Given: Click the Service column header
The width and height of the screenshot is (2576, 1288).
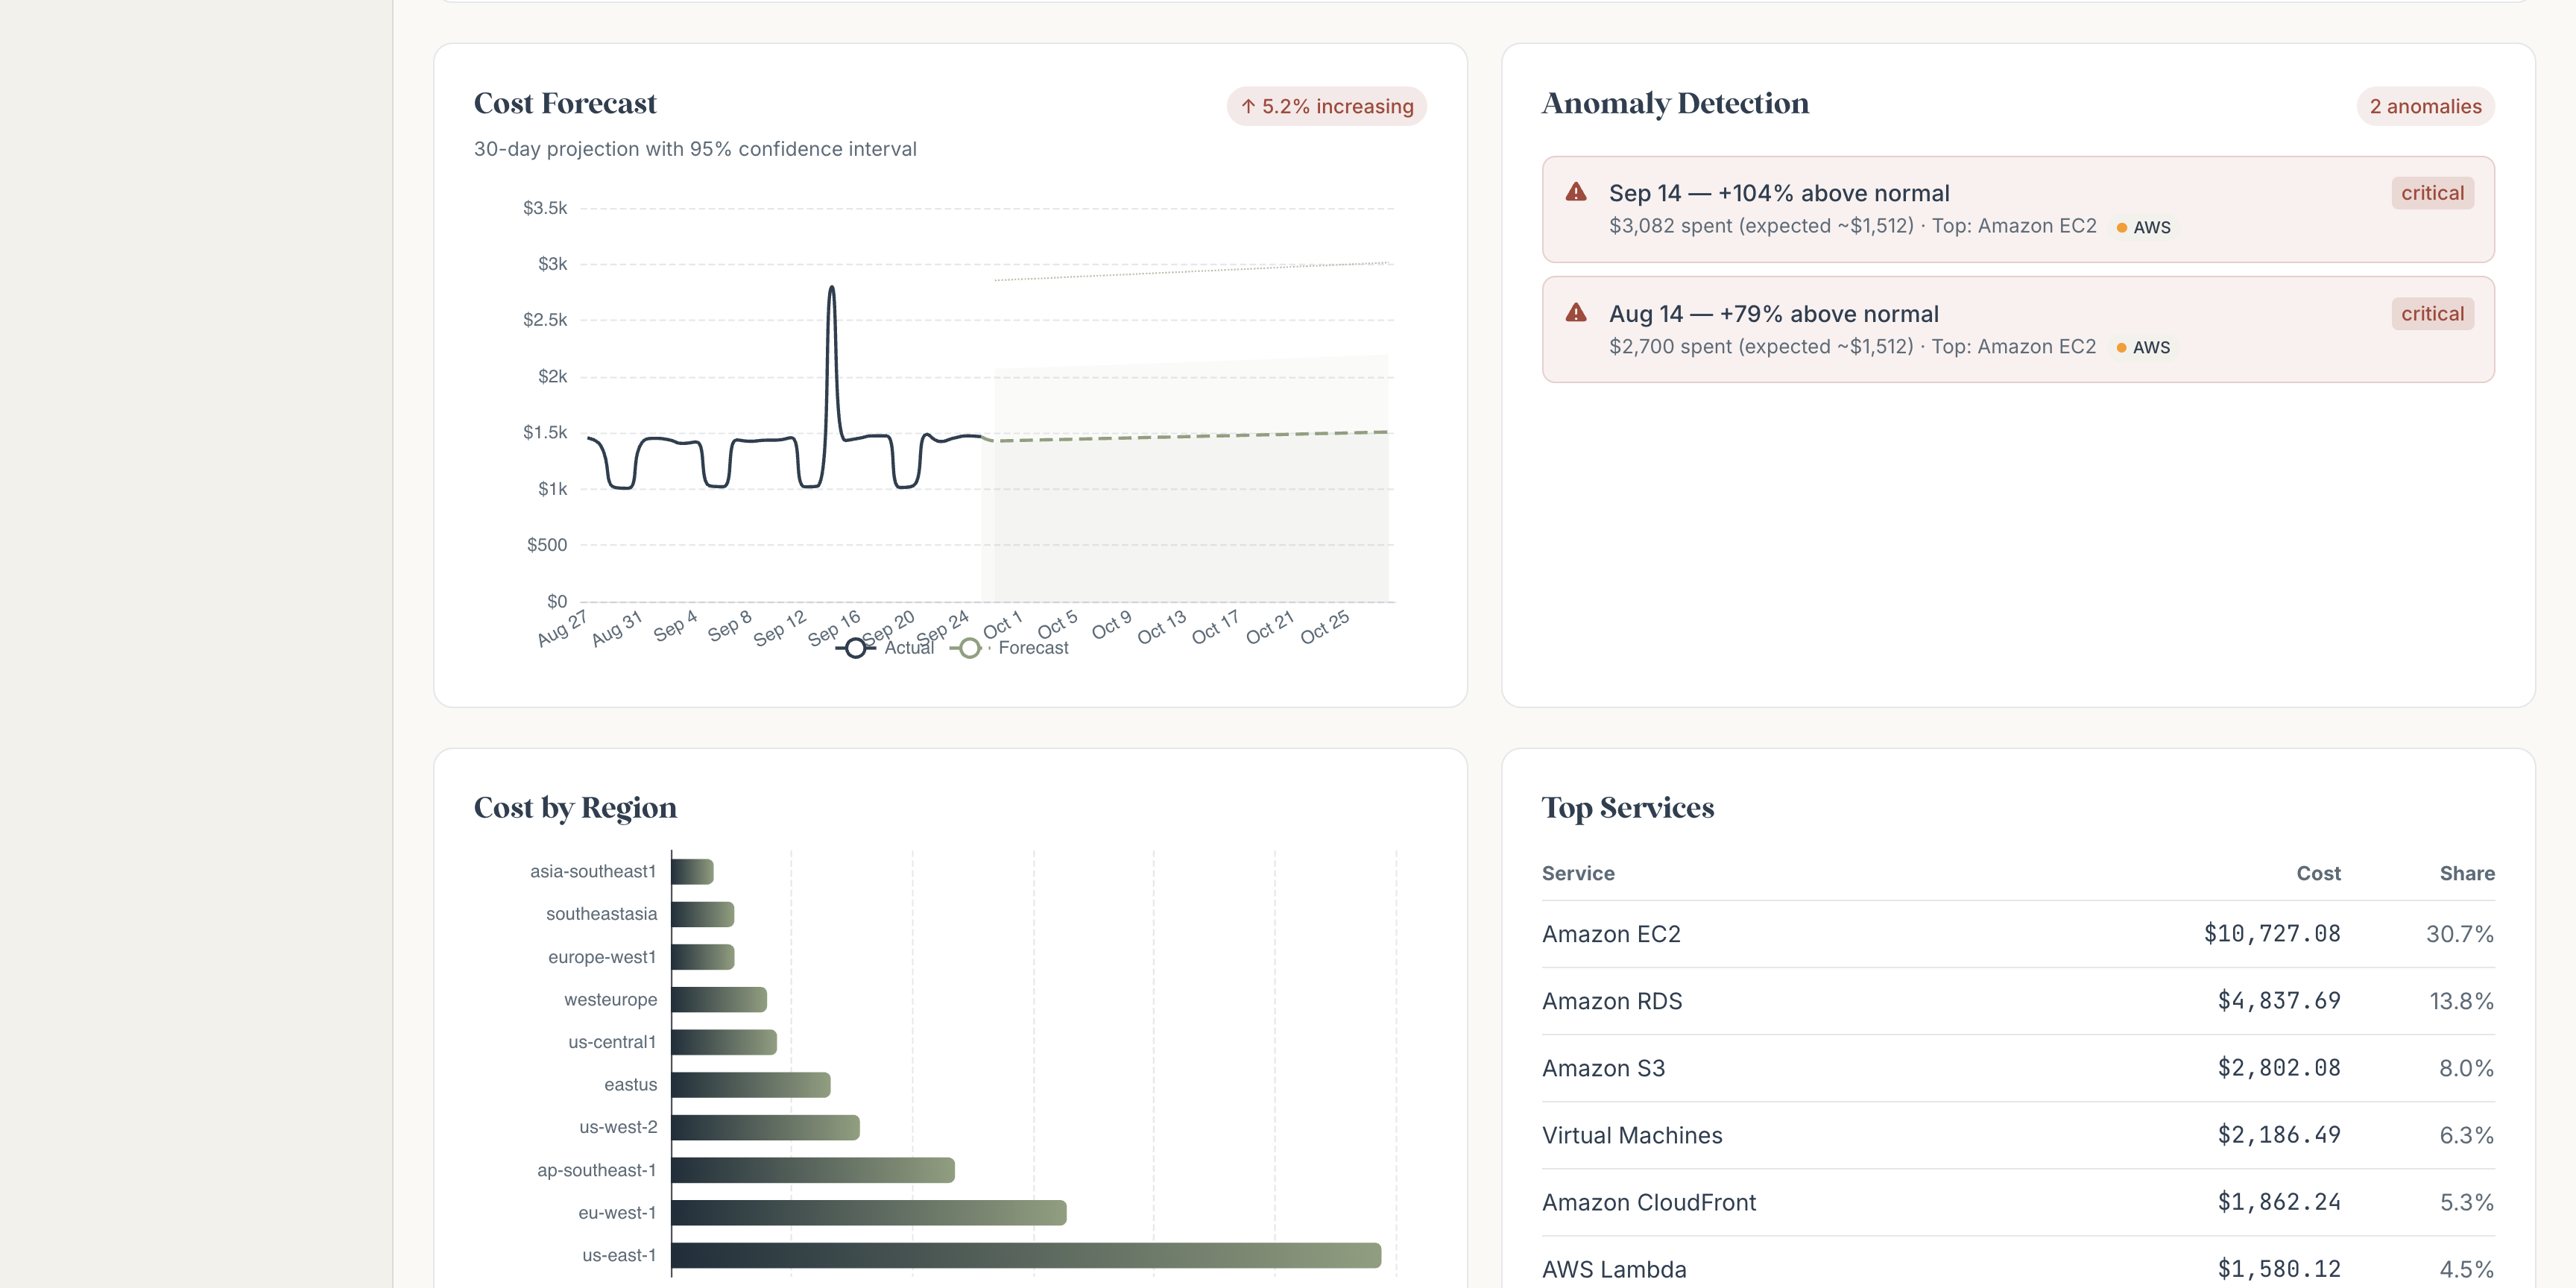Looking at the screenshot, I should click(x=1578, y=873).
